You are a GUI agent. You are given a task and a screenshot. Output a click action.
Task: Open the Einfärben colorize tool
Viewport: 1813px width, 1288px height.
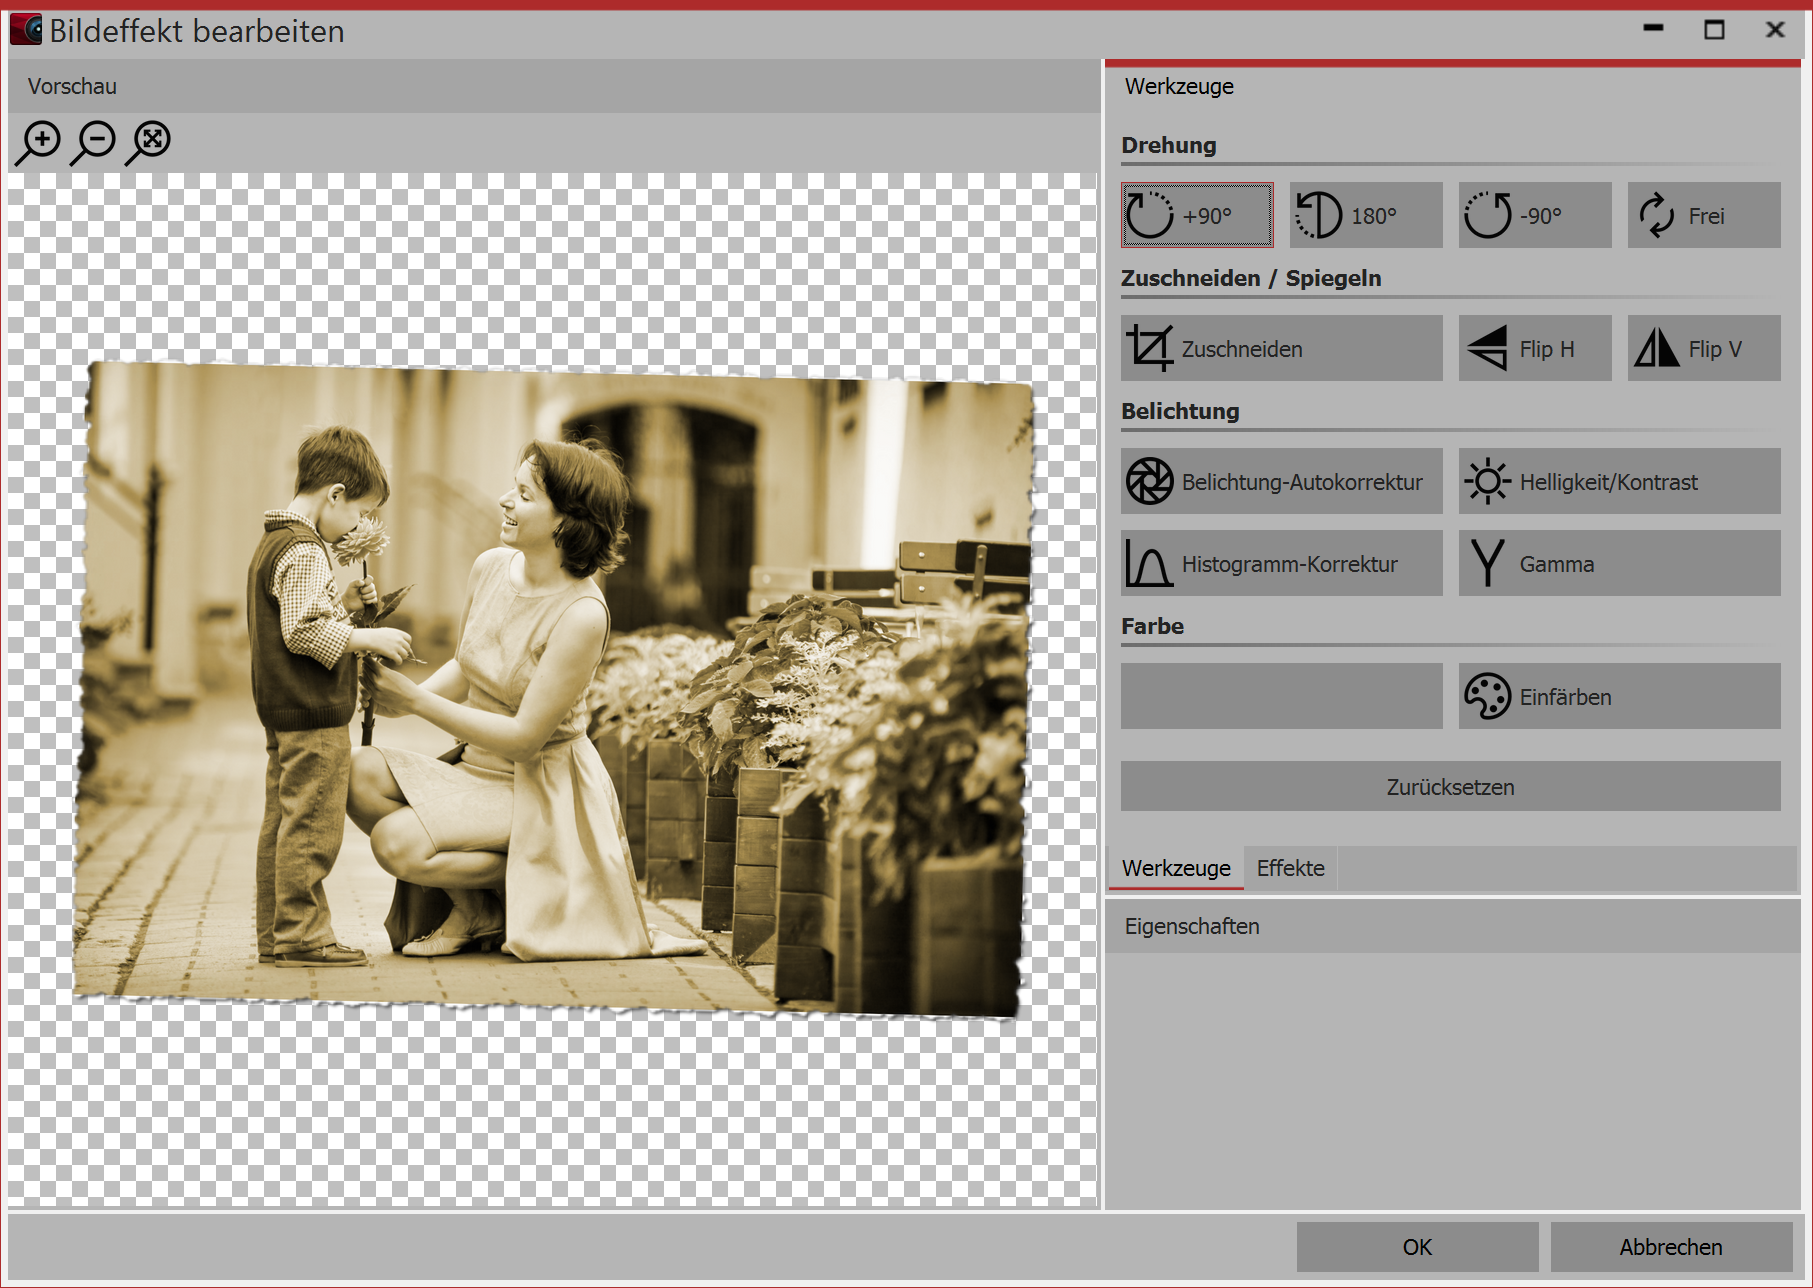pos(1618,696)
